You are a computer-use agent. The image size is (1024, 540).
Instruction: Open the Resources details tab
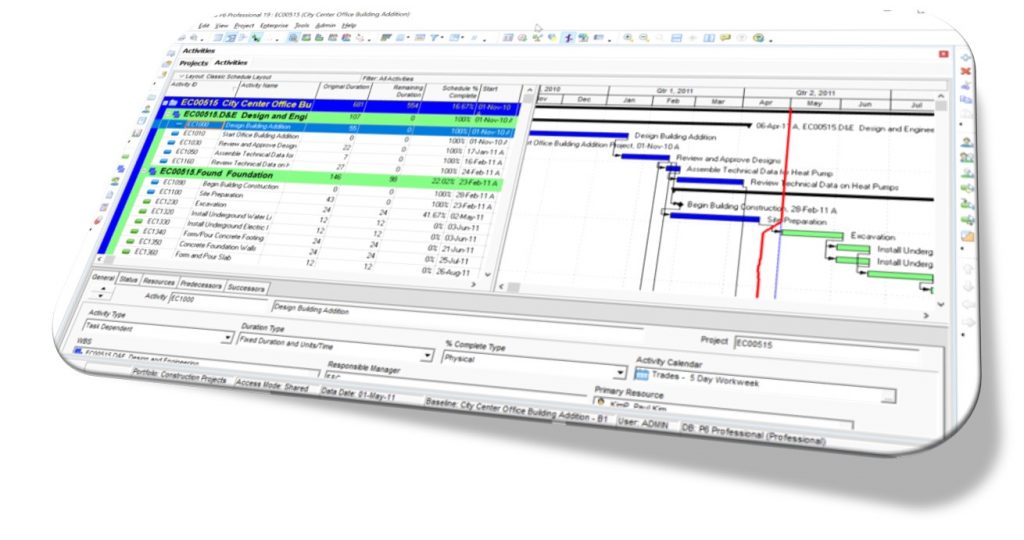(x=159, y=282)
